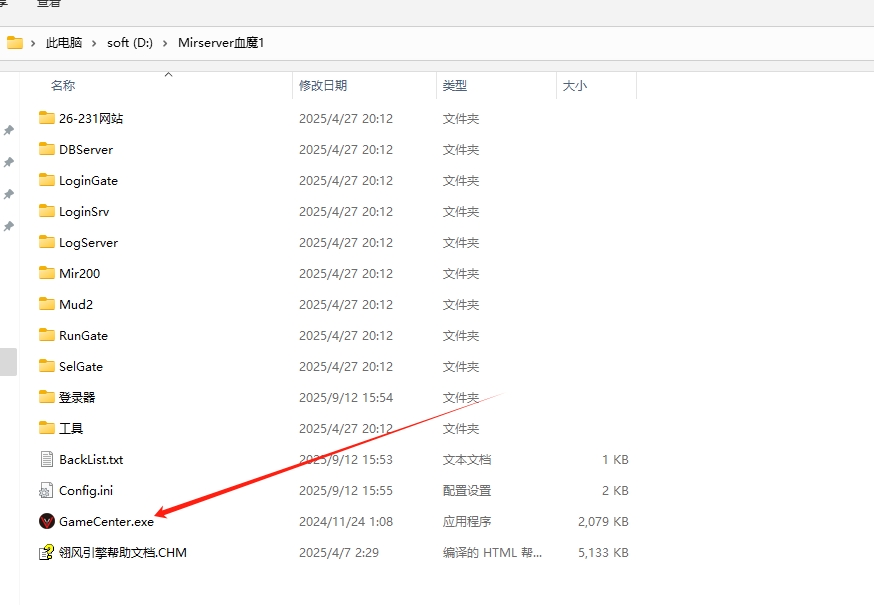Navigate to soft (D:) in breadcrumb
The width and height of the screenshot is (874, 605).
(131, 43)
